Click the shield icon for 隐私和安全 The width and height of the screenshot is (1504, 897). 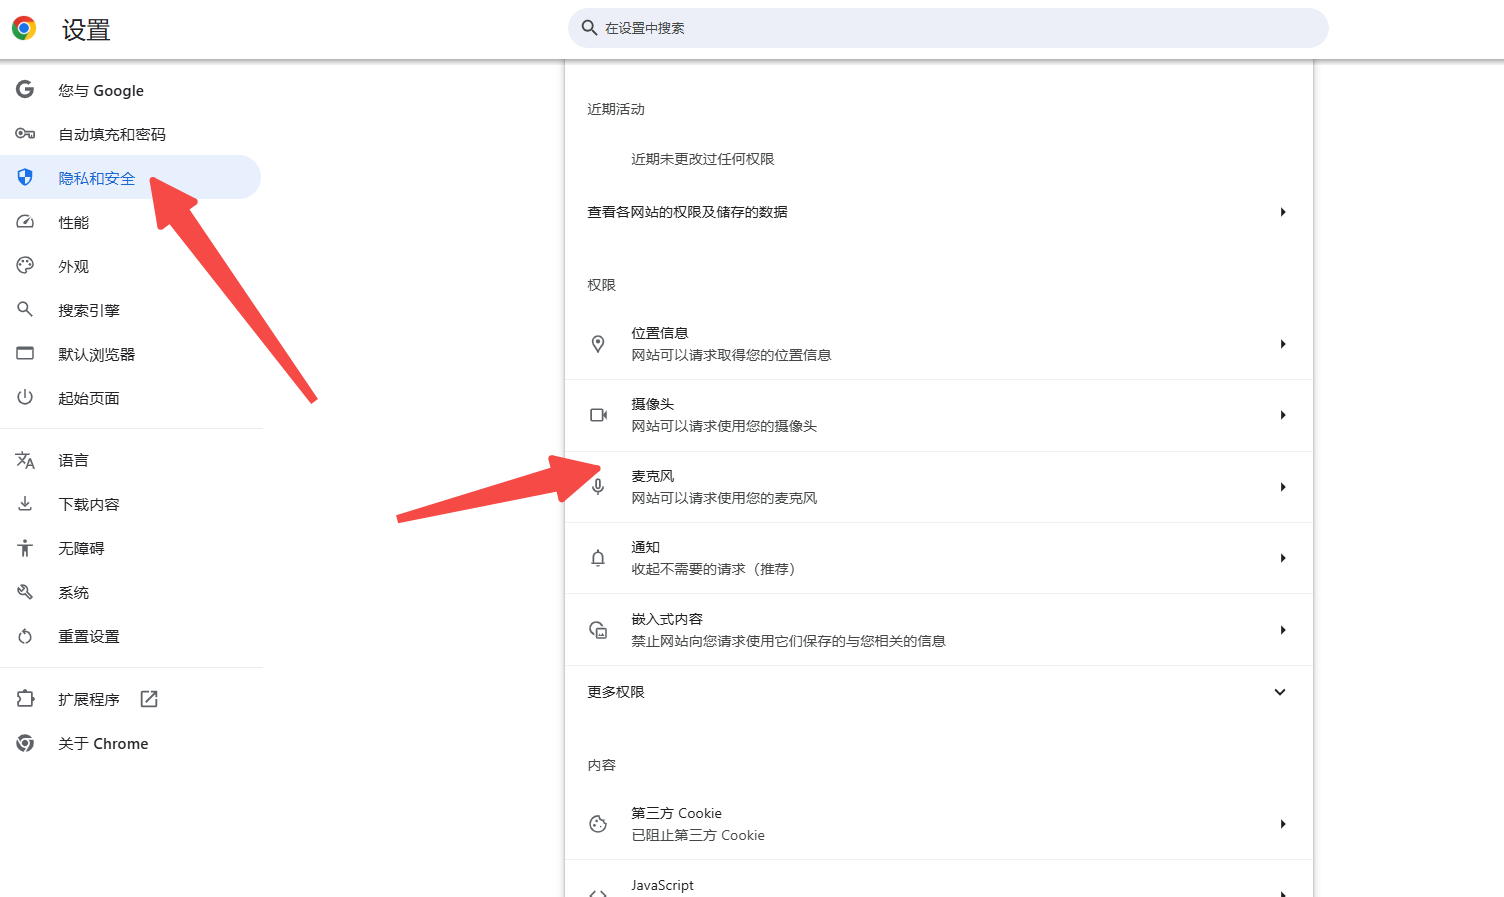click(25, 177)
